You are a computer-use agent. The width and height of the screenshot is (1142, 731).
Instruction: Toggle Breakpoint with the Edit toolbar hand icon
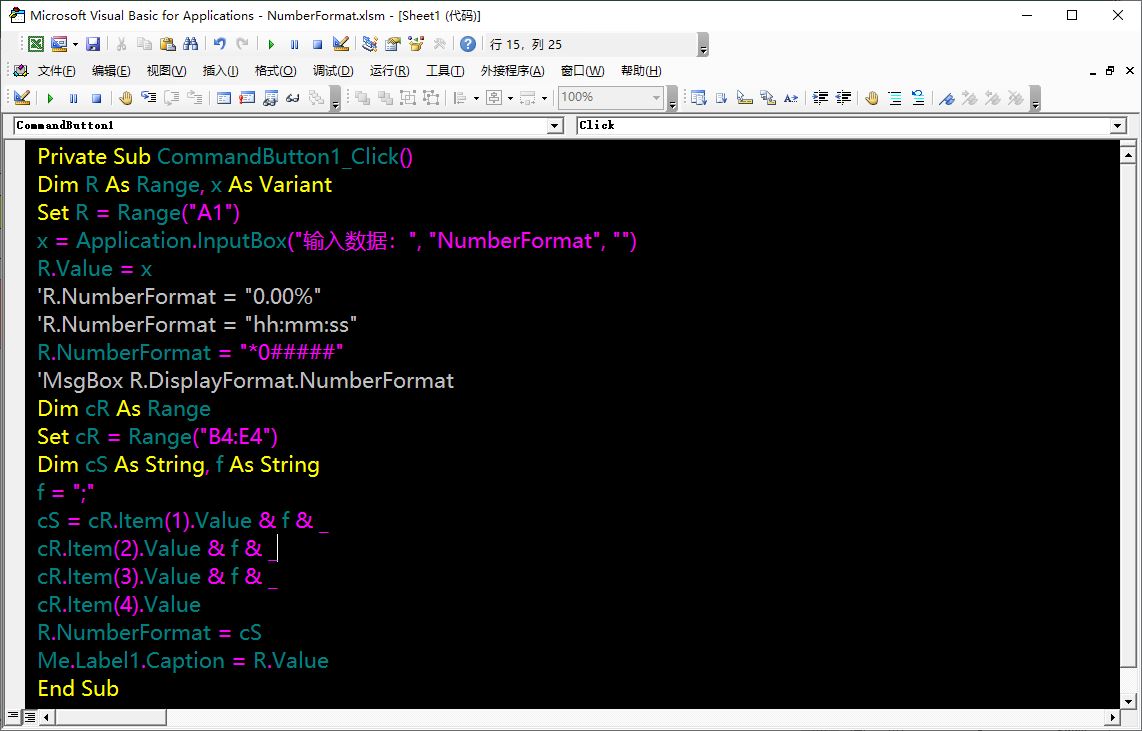(872, 98)
